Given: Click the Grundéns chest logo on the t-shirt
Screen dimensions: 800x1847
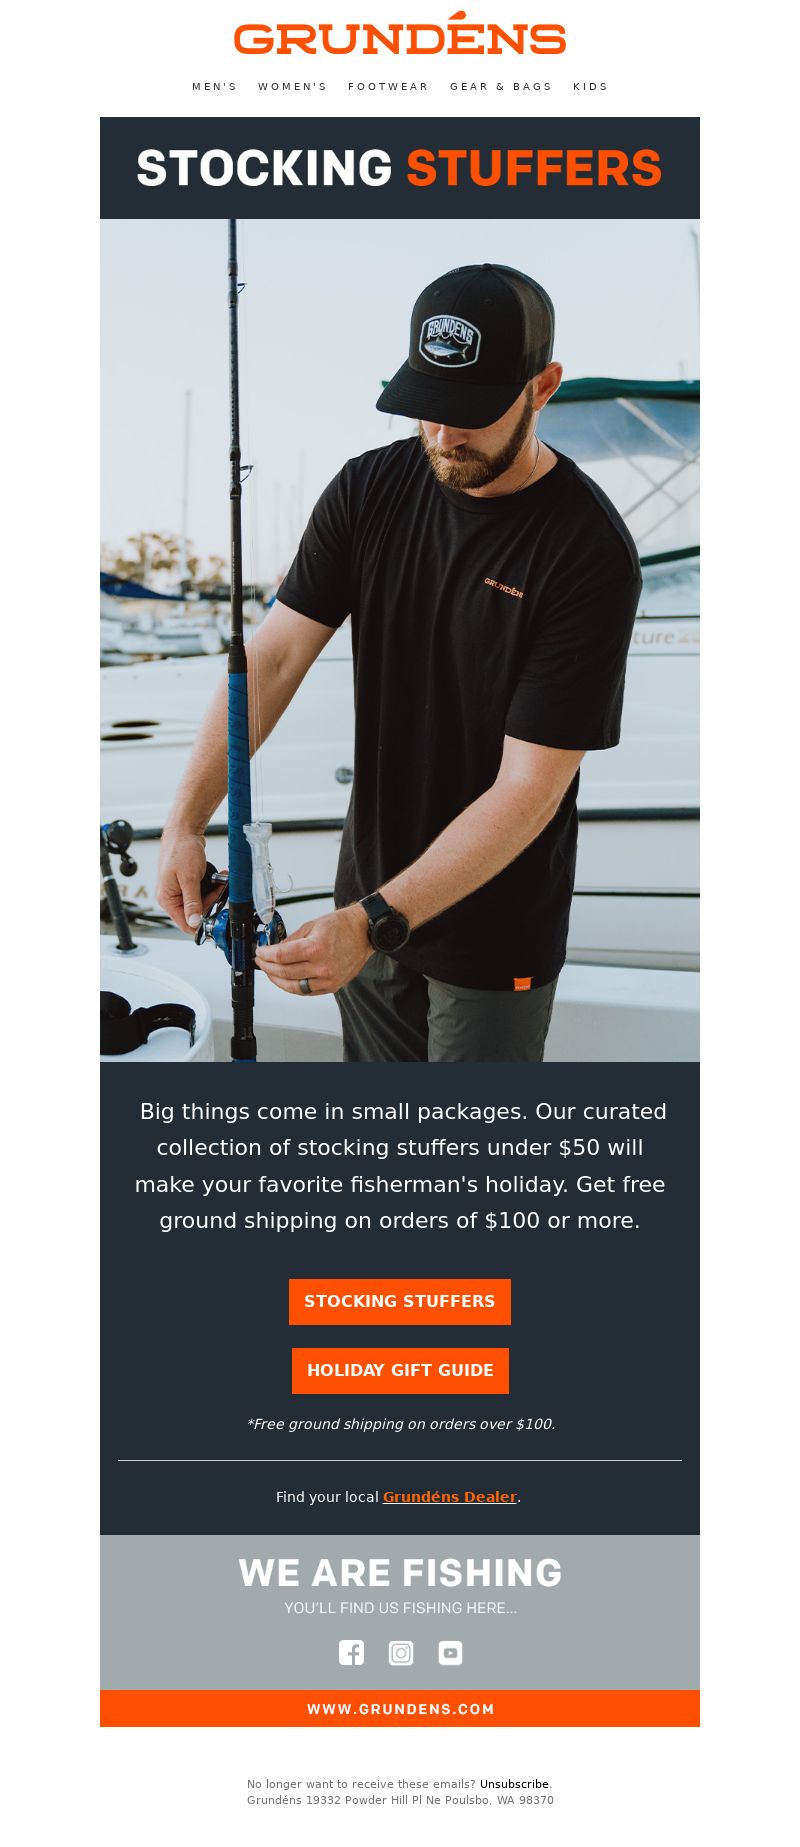Looking at the screenshot, I should click(x=503, y=588).
